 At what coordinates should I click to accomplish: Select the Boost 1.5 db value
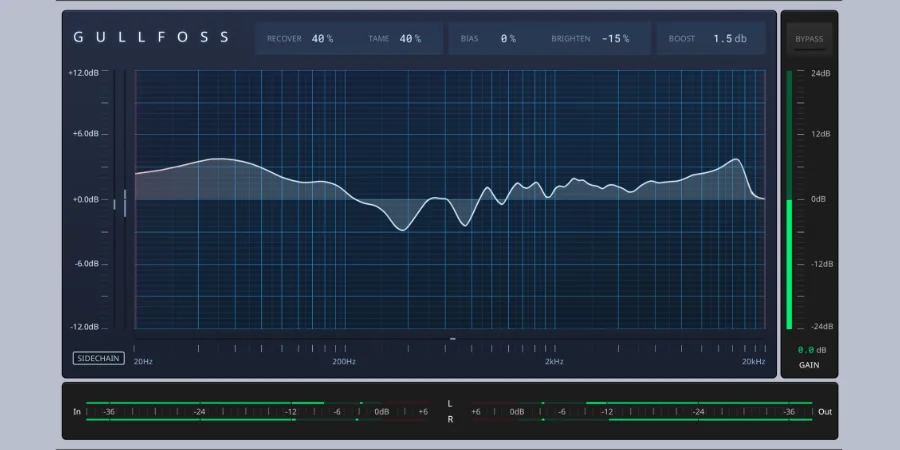coord(730,38)
